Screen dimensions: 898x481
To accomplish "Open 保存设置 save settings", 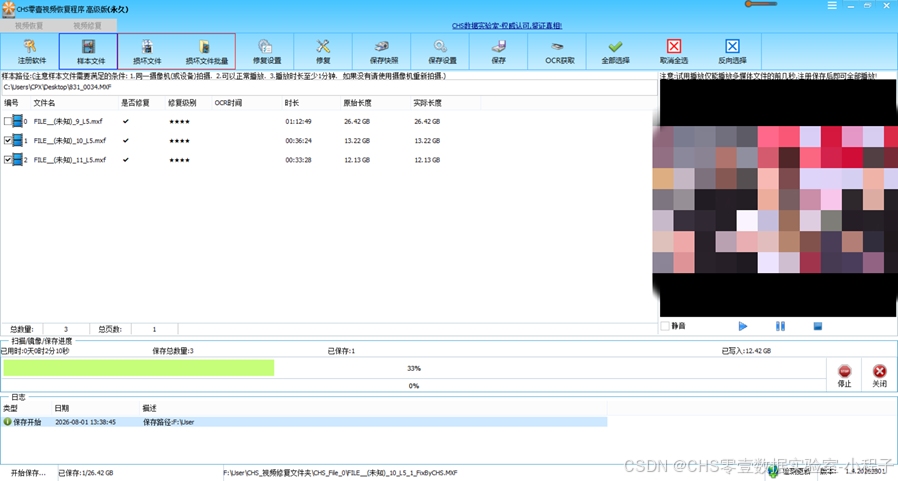I will point(442,52).
